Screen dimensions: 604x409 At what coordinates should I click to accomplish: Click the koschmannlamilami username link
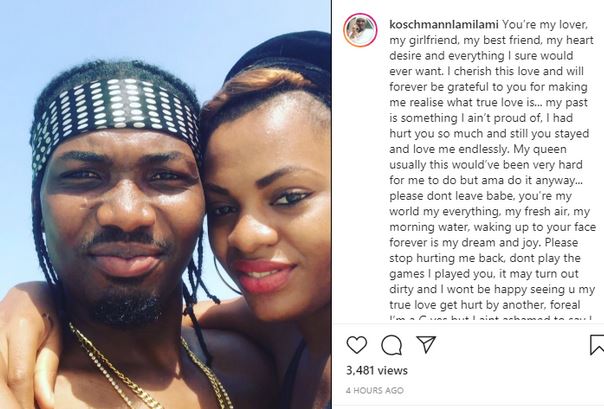[444, 25]
